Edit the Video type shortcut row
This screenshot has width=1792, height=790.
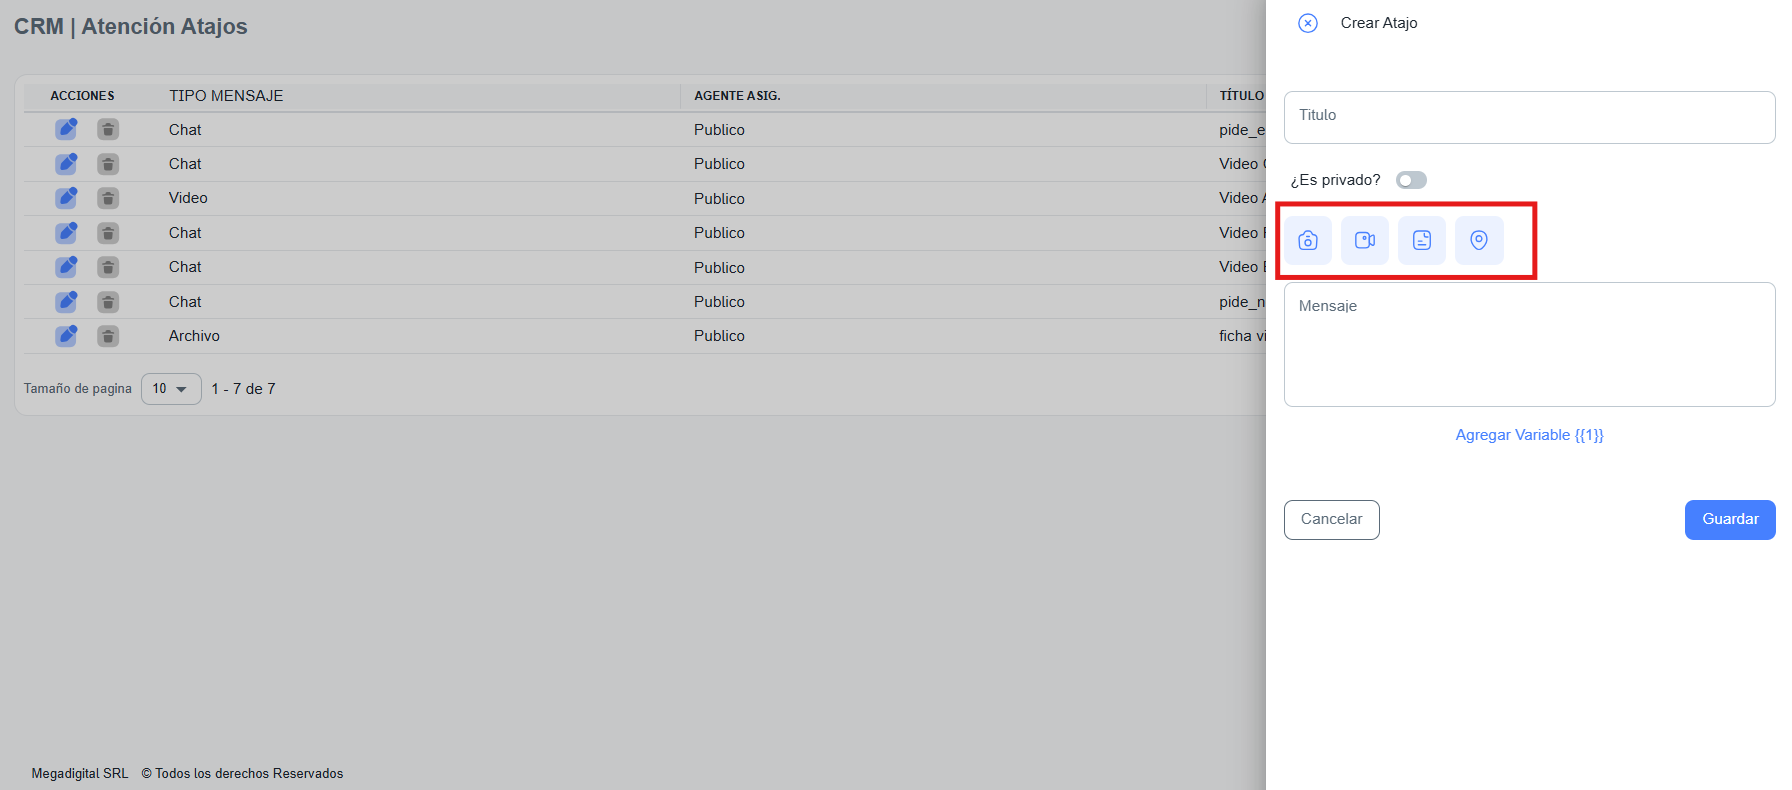pyautogui.click(x=66, y=198)
